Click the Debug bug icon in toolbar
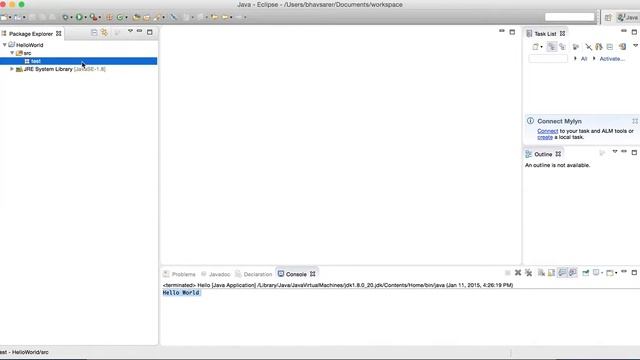 click(65, 17)
